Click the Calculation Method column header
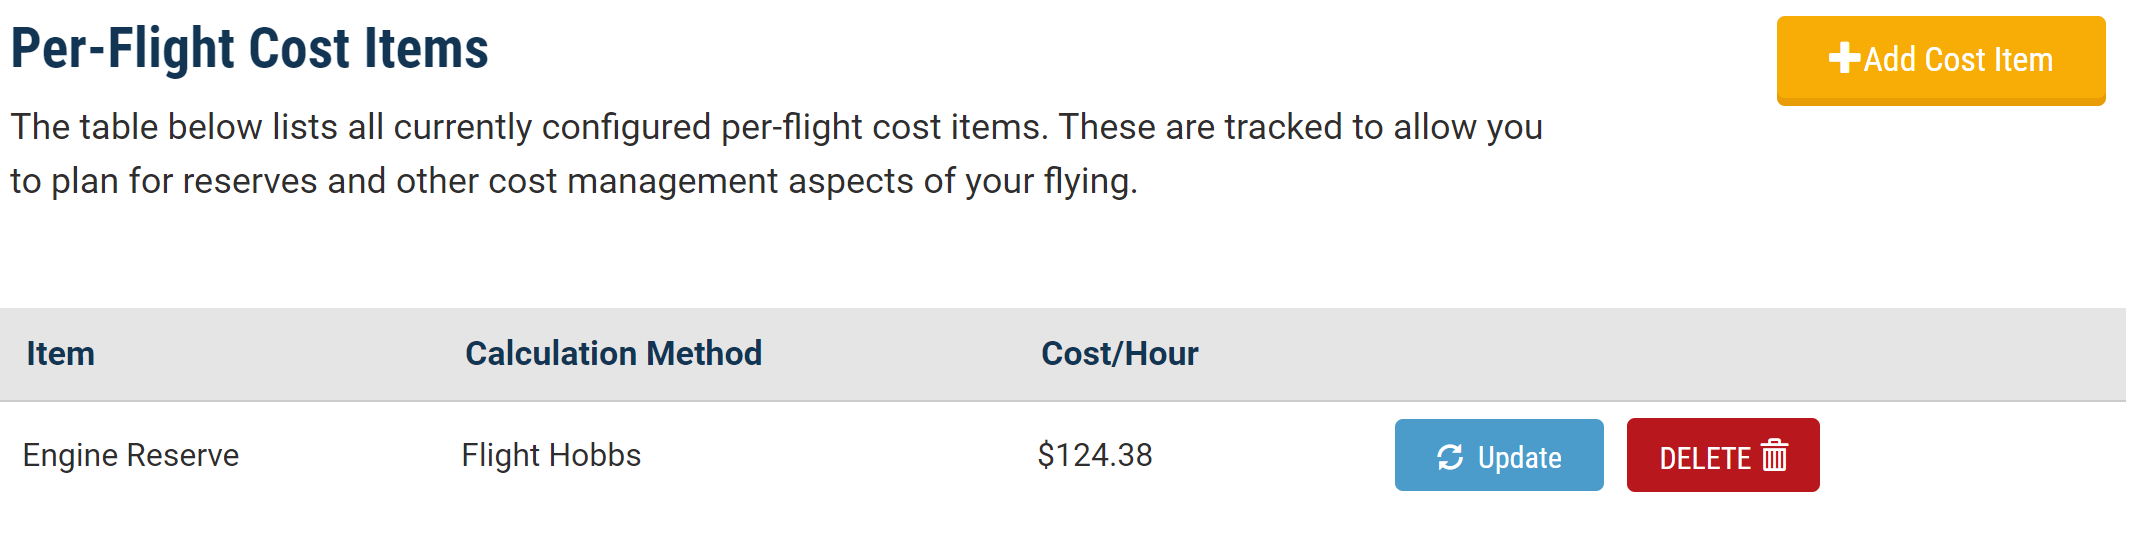Screen dimensions: 2129x549 pyautogui.click(x=613, y=354)
